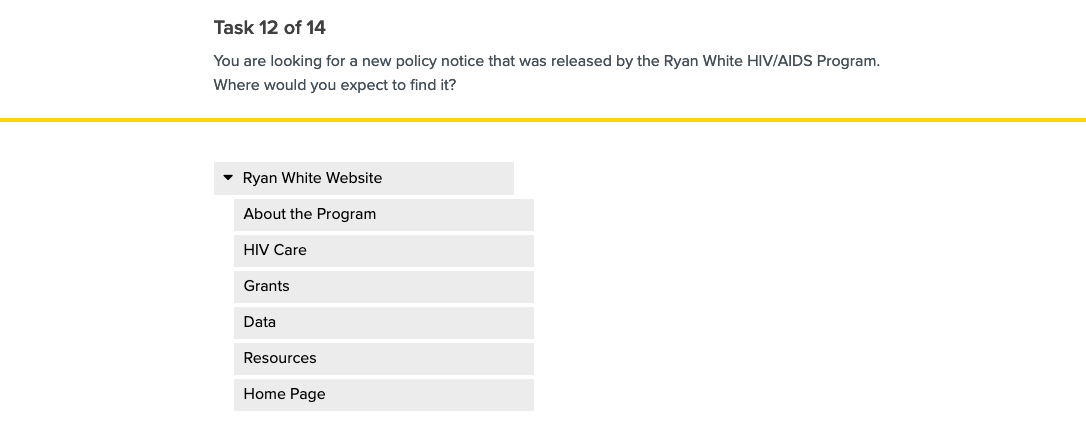1086x445 pixels.
Task: Click the Resources row in the tree
Action: (383, 358)
